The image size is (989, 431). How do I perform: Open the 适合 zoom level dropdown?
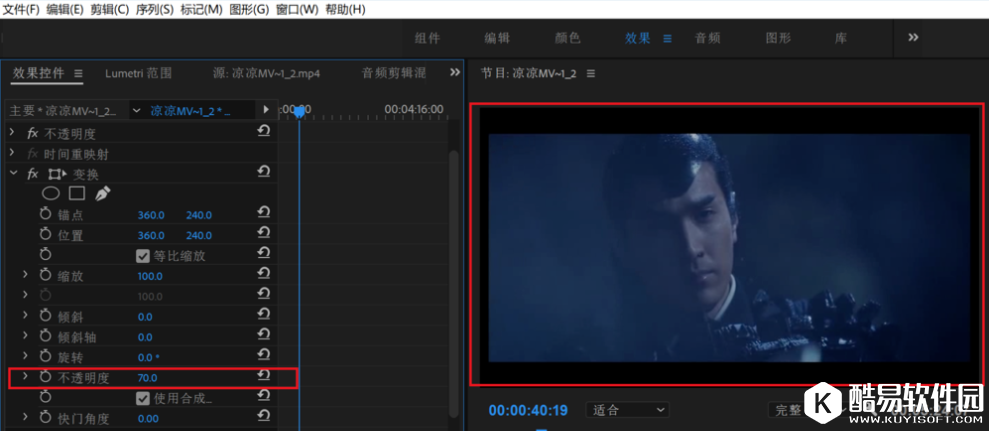(x=628, y=410)
